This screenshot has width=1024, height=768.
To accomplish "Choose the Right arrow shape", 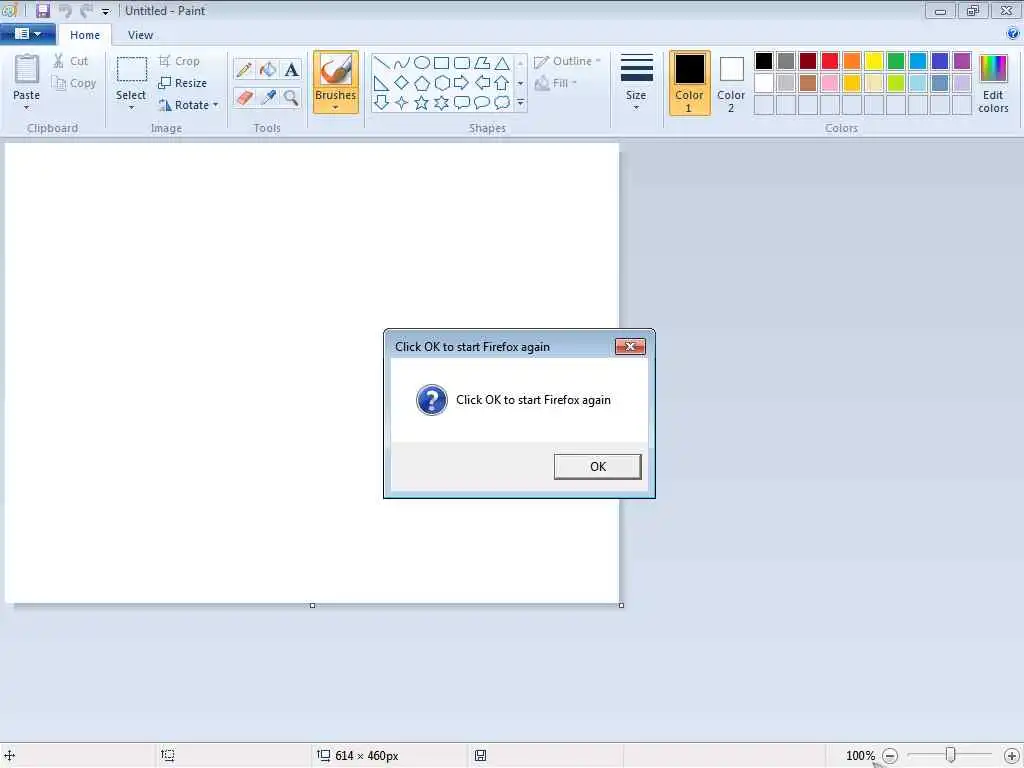I will click(462, 83).
